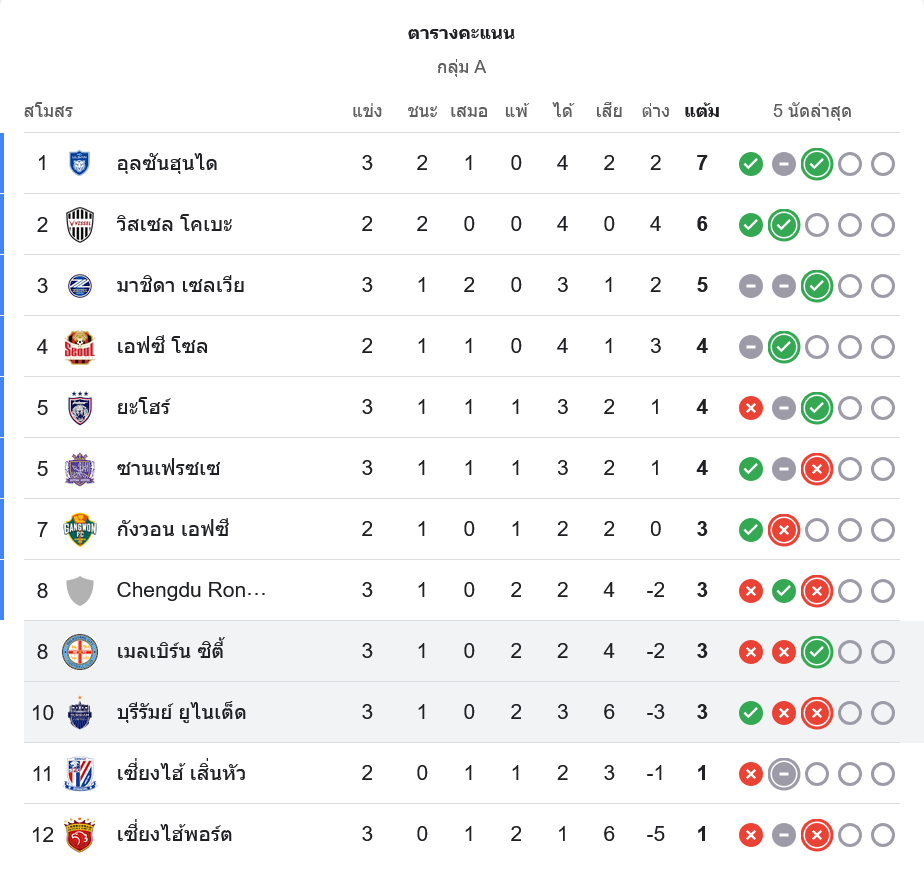Click อุลซันฮุนได's latest highlighted win result
The width and height of the screenshot is (924, 882).
(x=817, y=164)
